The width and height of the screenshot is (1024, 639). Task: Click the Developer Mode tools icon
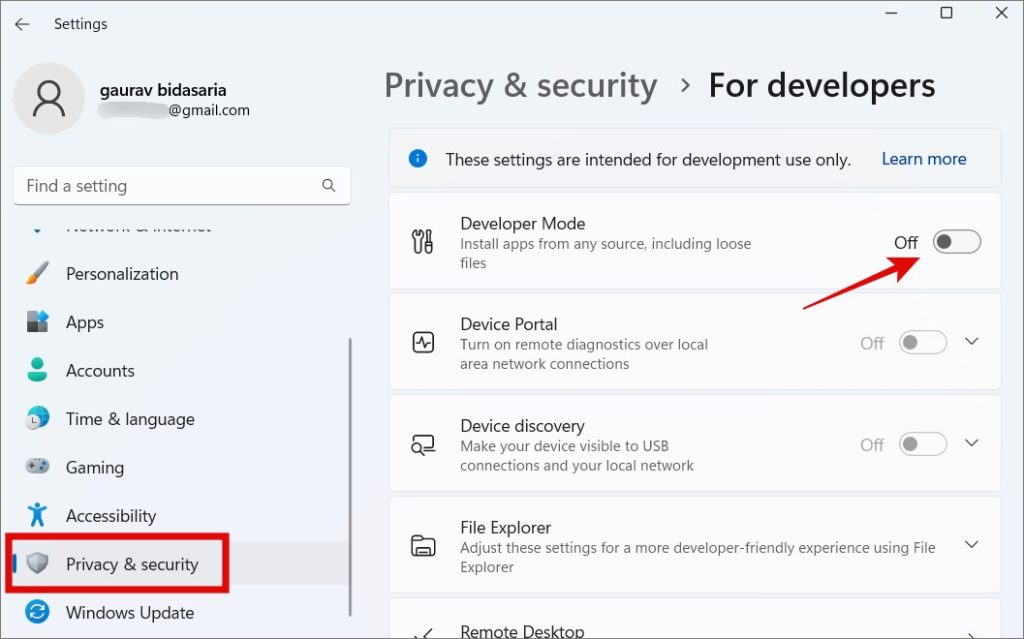point(423,242)
